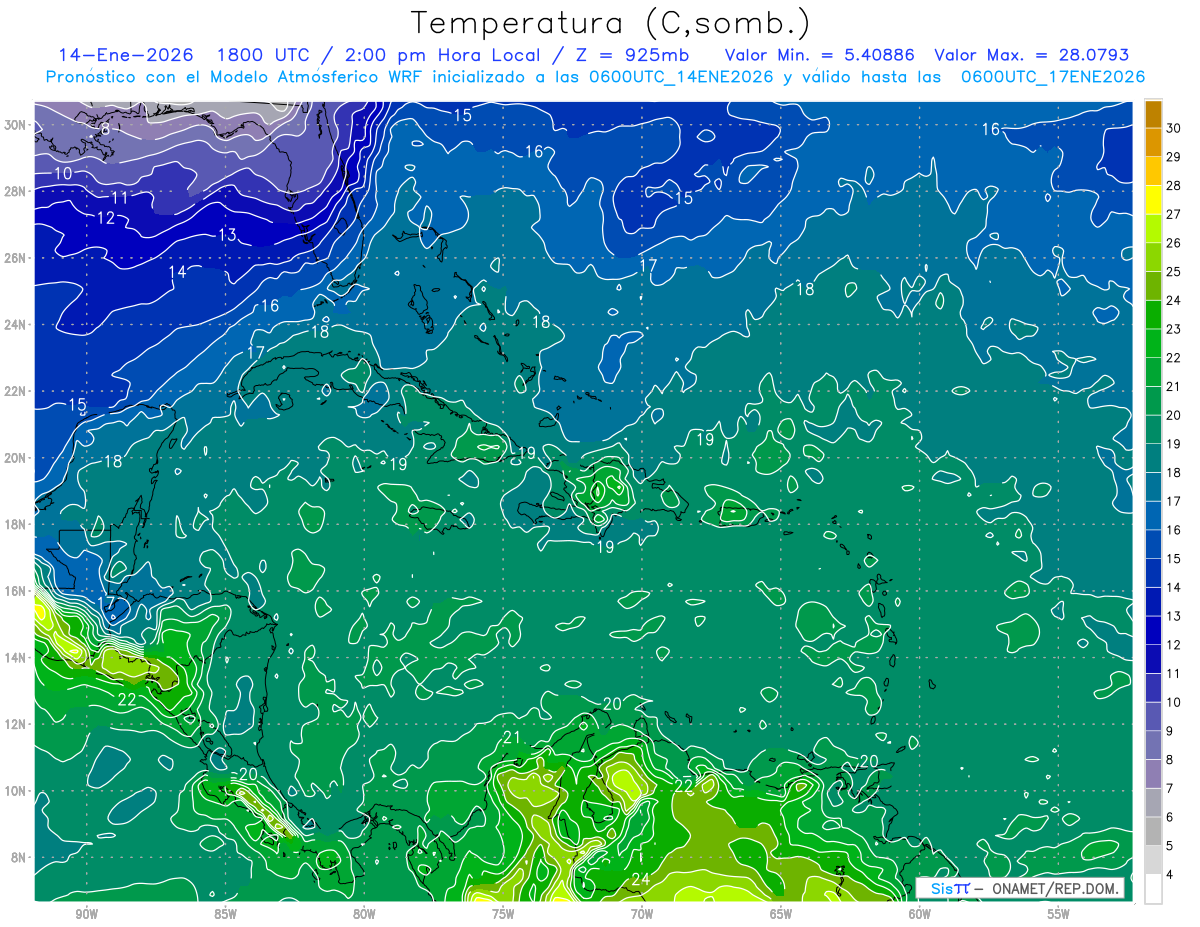Click legend scale label '25'
This screenshot has height=927, width=1200.
[x=1174, y=271]
